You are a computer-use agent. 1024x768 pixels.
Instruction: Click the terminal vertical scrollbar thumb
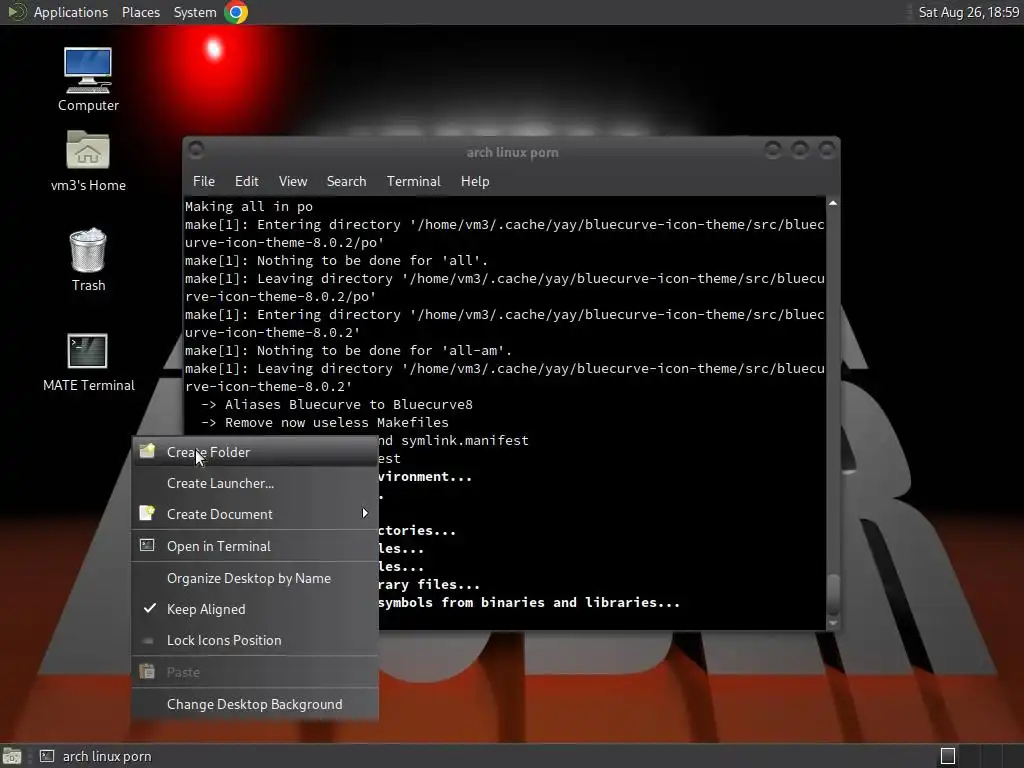[833, 594]
